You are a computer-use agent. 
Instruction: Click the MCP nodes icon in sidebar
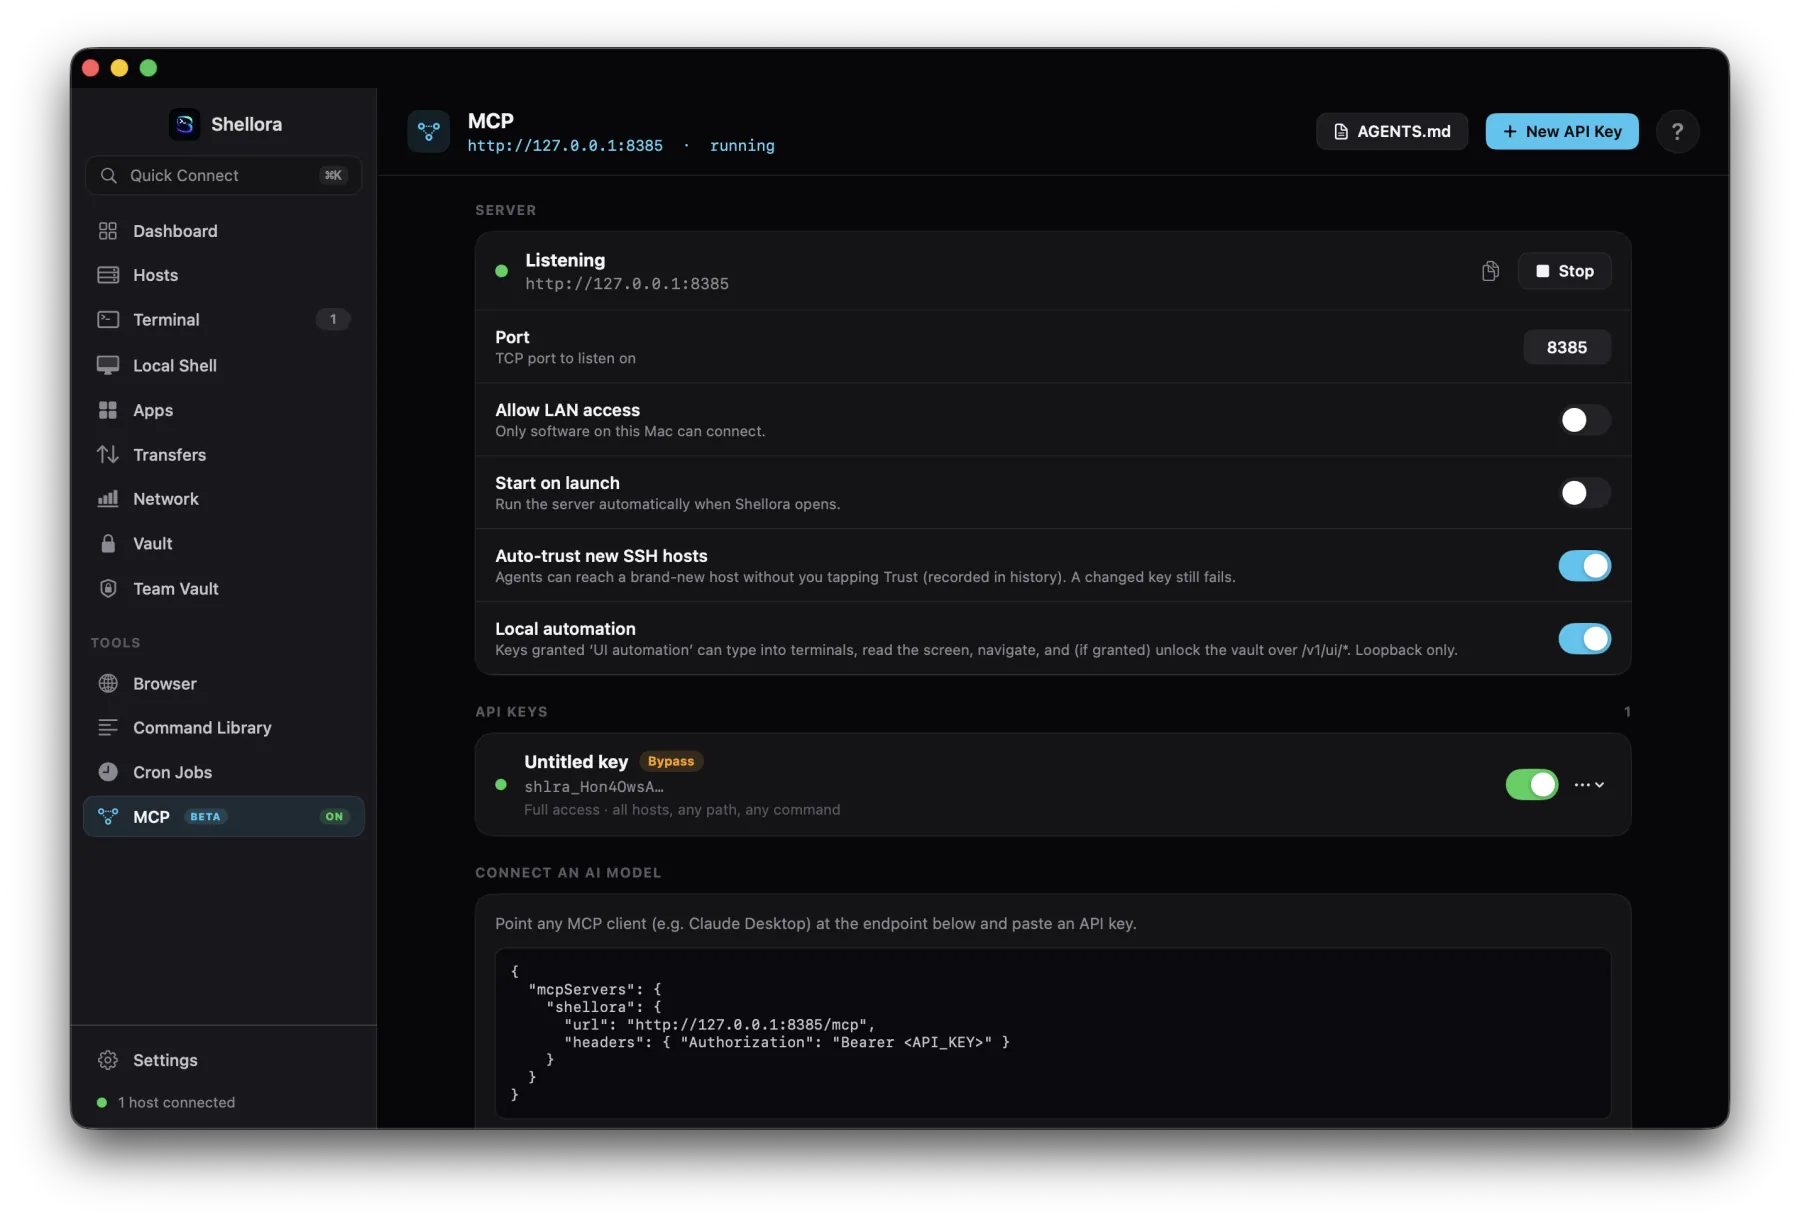coord(108,817)
